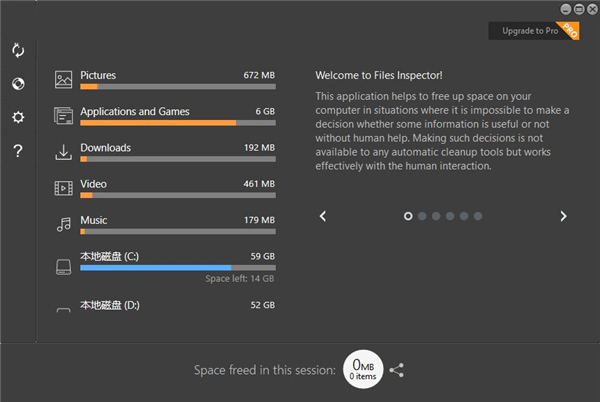
Task: Click the Downloads arrow icon
Action: coord(64,152)
